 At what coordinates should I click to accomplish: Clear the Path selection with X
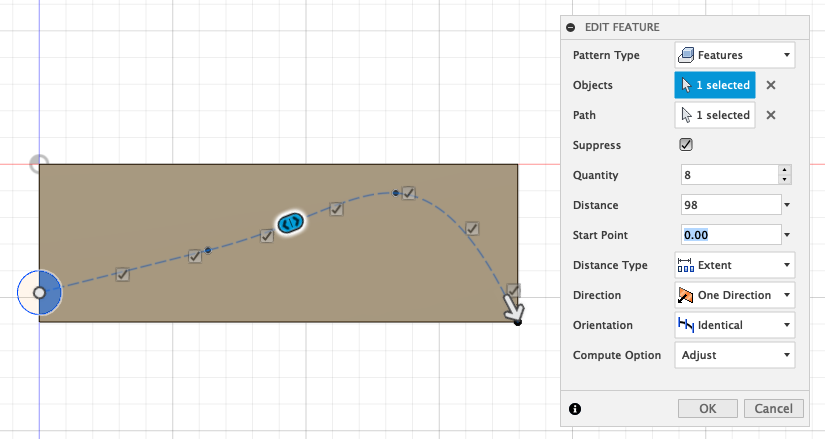771,115
